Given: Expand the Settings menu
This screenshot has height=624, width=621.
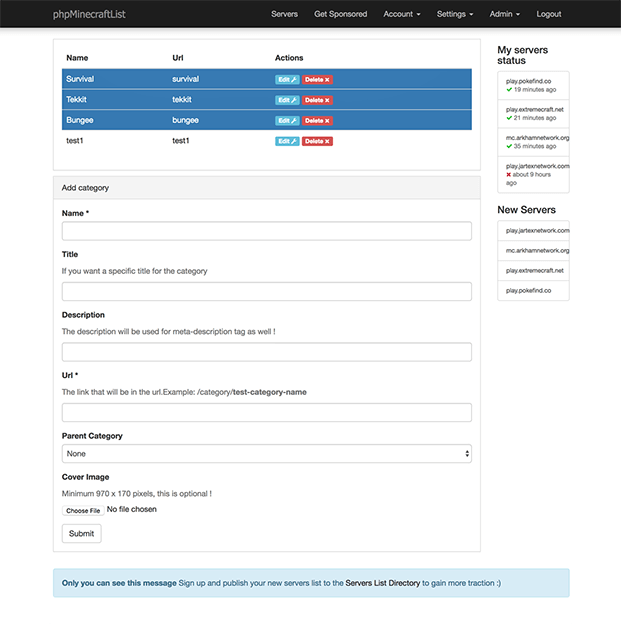Looking at the screenshot, I should [x=455, y=14].
